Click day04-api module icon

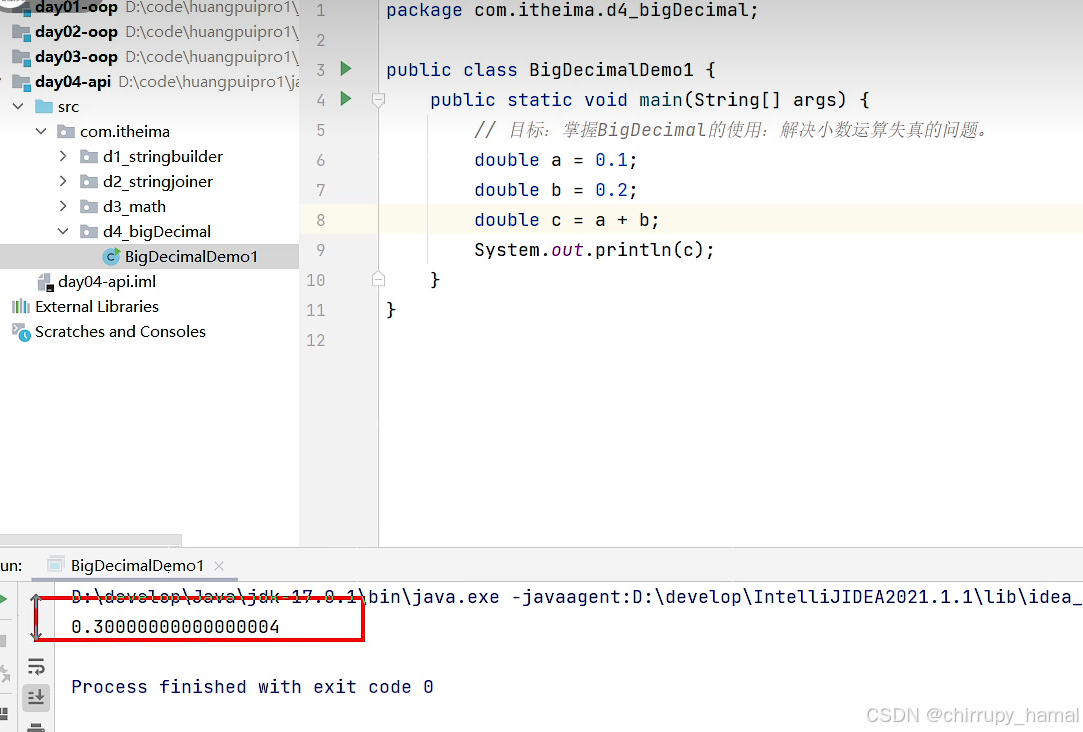coord(21,82)
